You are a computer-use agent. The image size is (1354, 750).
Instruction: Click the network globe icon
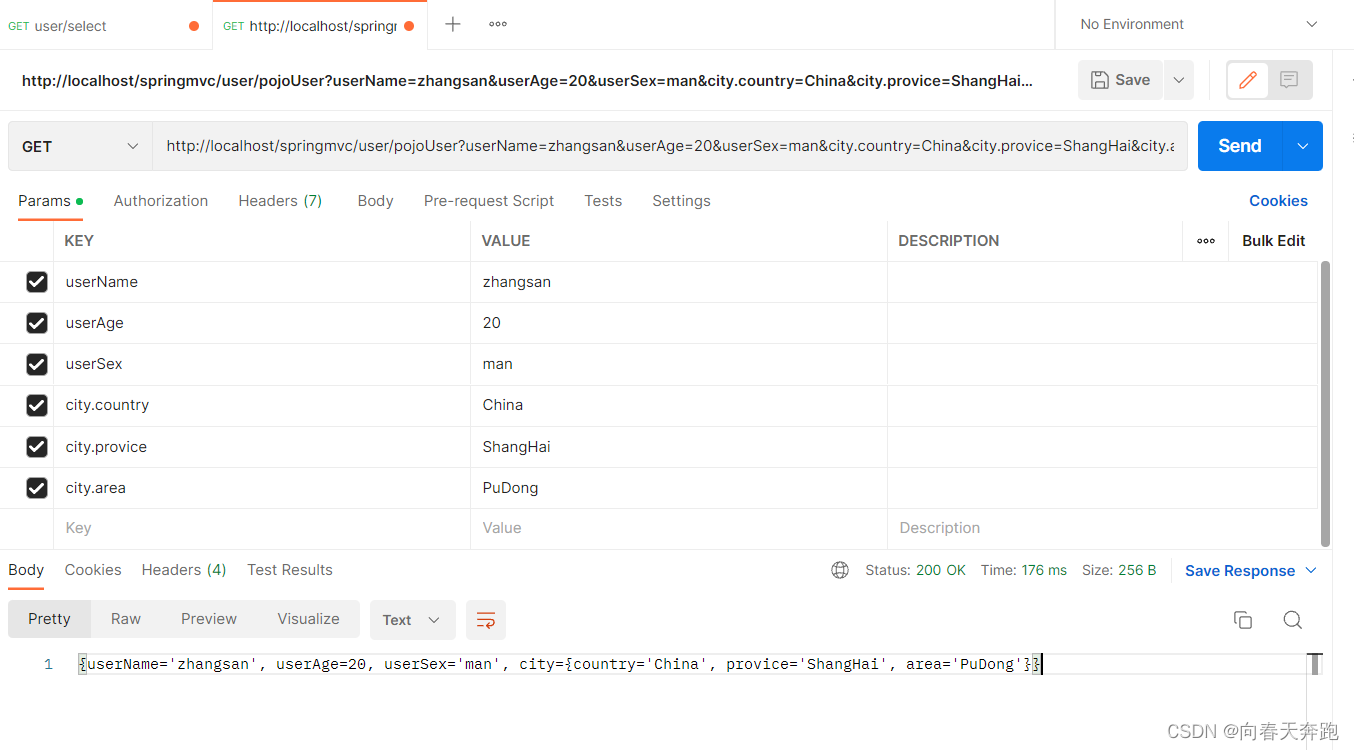click(x=840, y=570)
